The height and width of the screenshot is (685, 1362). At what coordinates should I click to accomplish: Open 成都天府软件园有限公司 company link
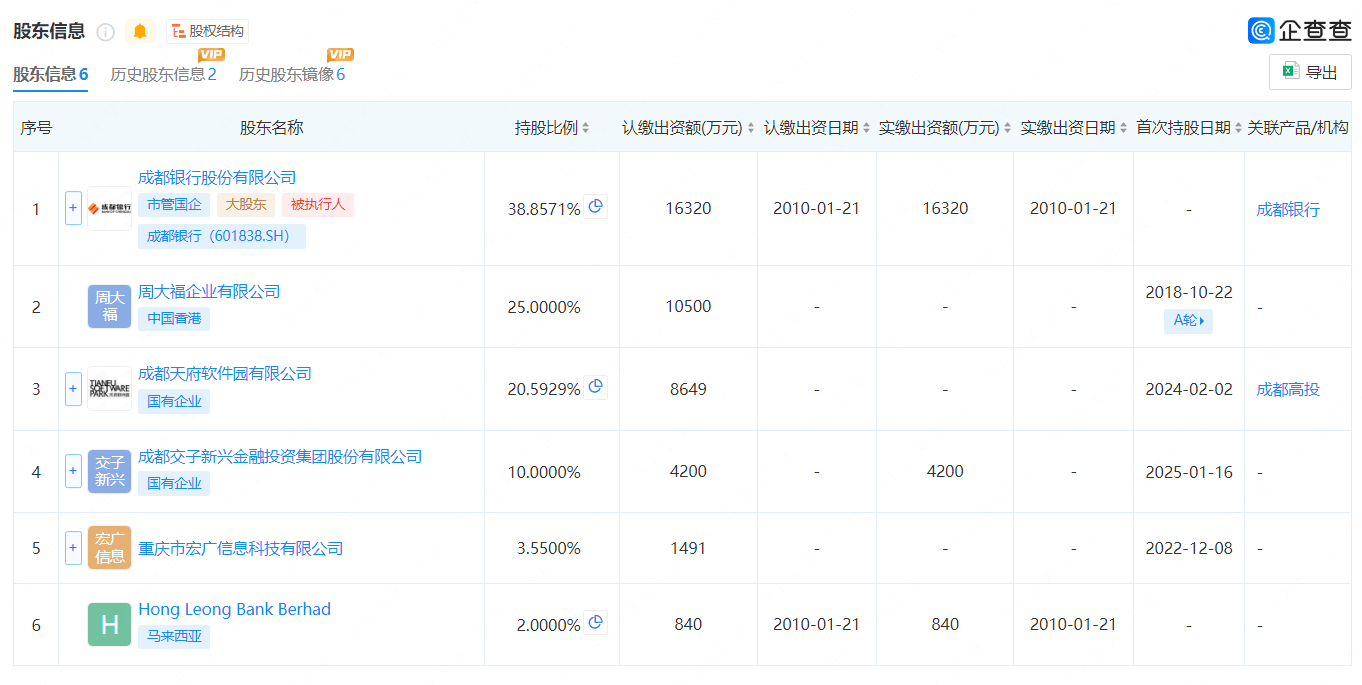tap(225, 374)
